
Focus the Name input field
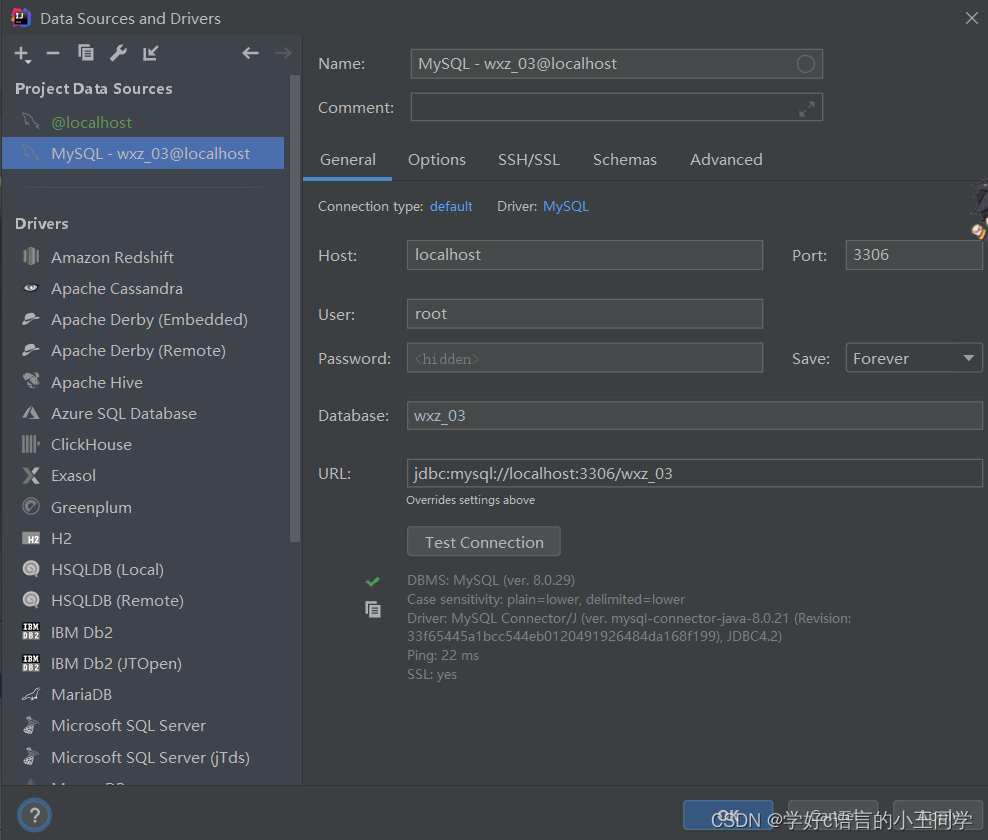click(616, 64)
